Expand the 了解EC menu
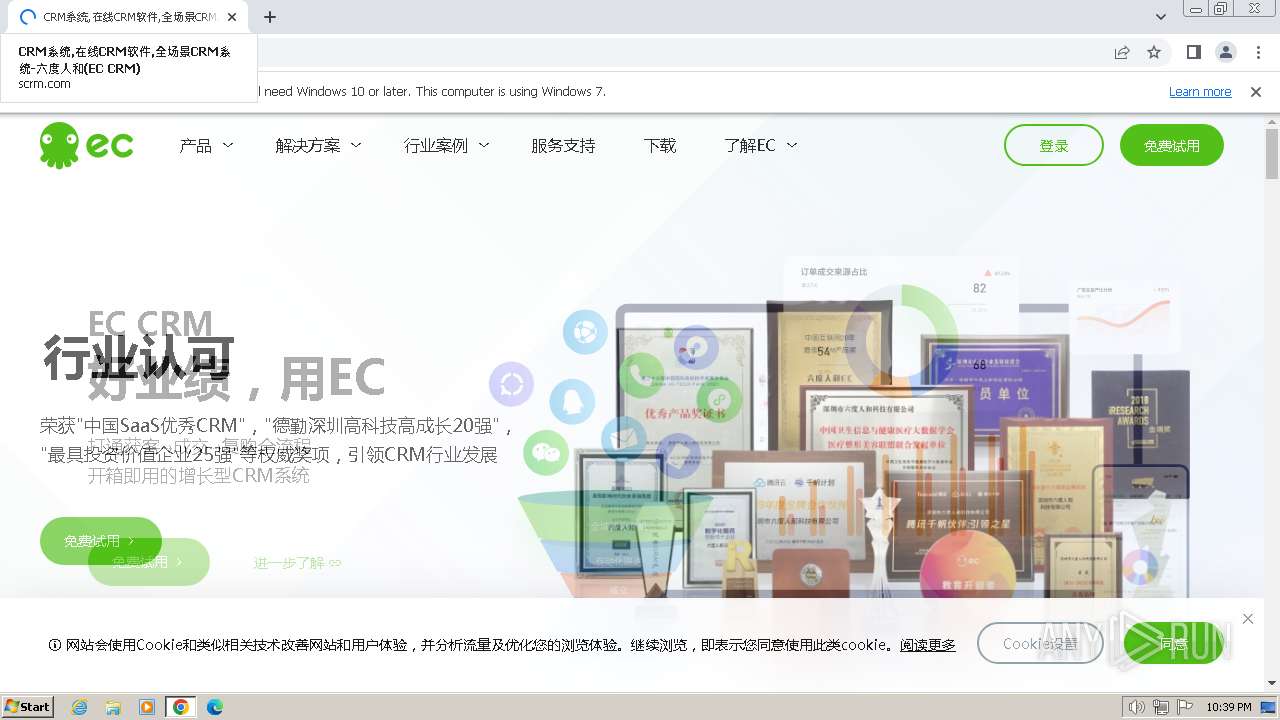Screen dimensions: 1280x720 (x=760, y=146)
